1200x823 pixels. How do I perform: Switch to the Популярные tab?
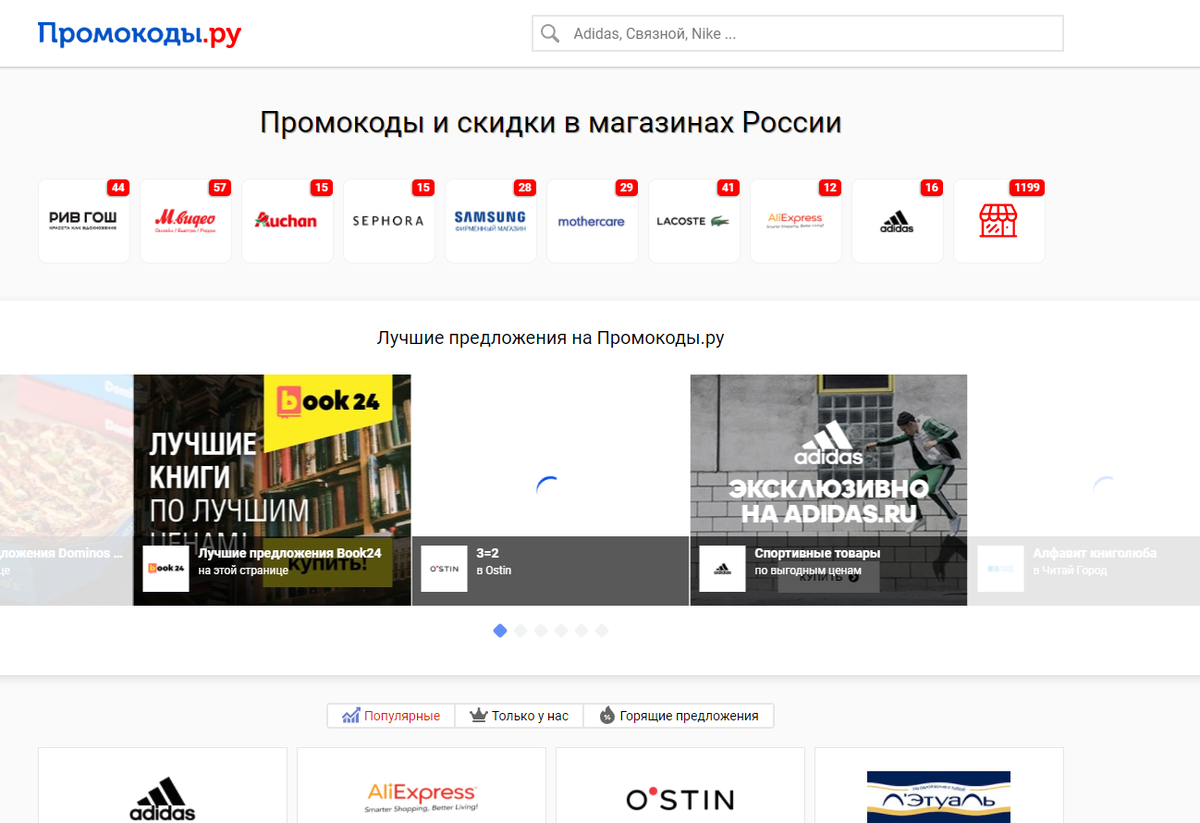[x=391, y=716]
